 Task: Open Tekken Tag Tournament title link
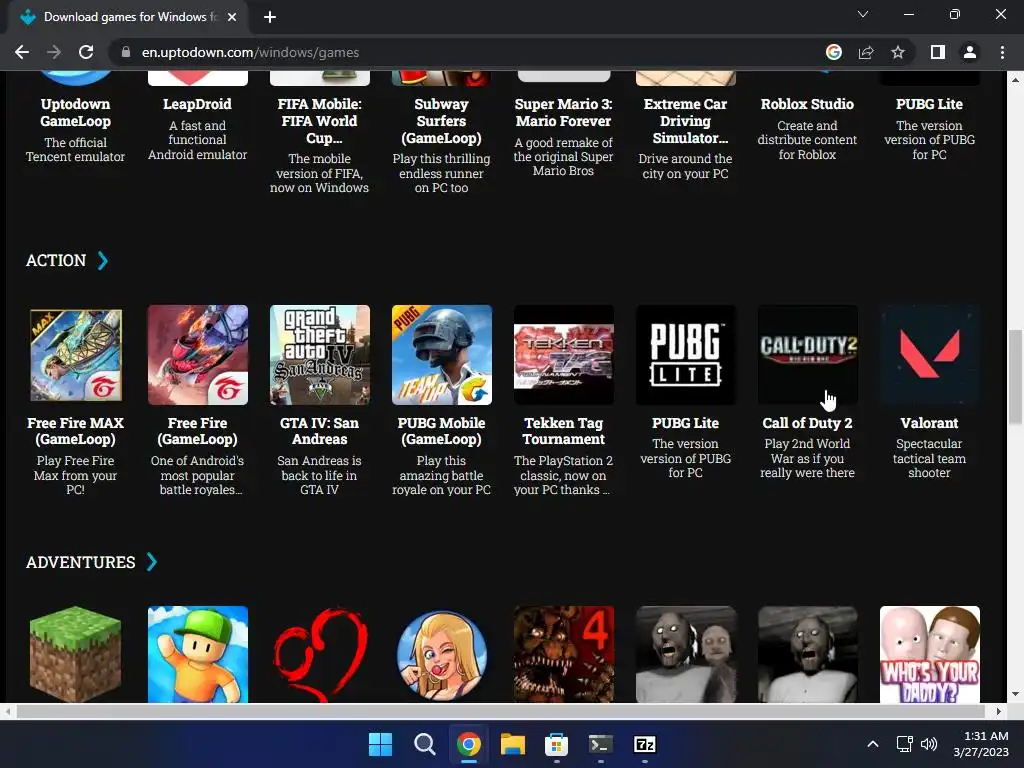[x=564, y=431]
